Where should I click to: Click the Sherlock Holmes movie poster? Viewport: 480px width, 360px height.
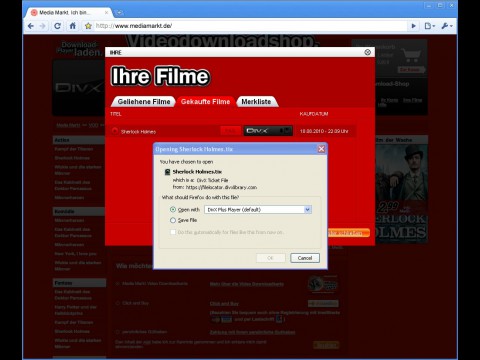pyautogui.click(x=401, y=193)
